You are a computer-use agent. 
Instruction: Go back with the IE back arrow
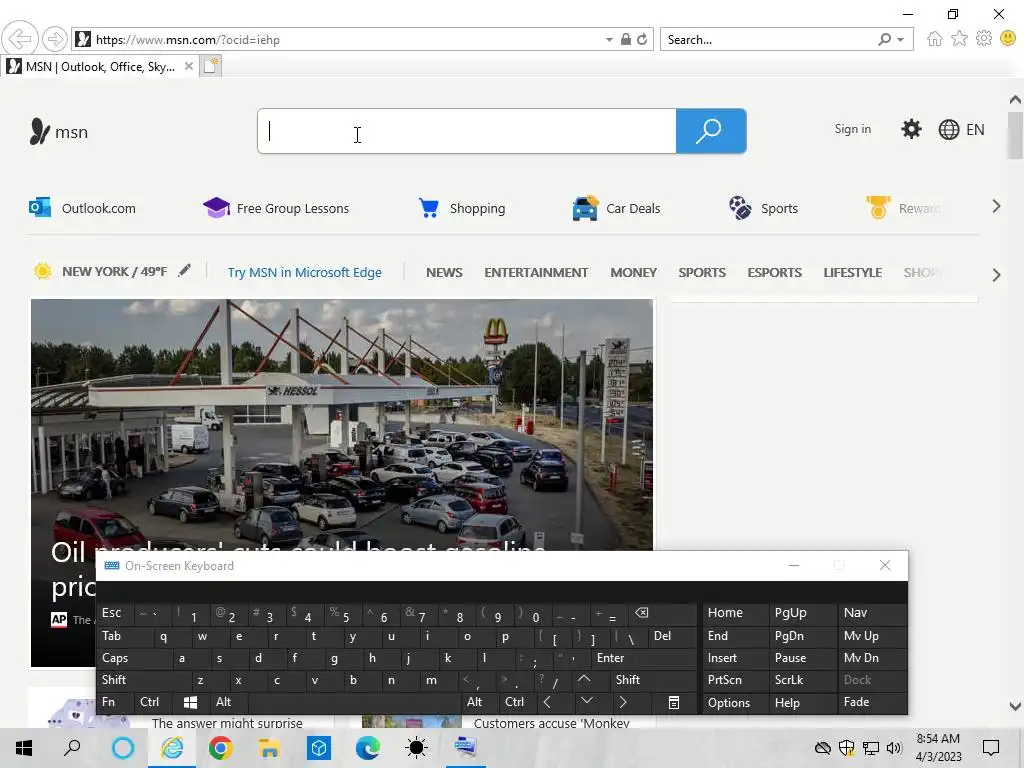(20, 39)
